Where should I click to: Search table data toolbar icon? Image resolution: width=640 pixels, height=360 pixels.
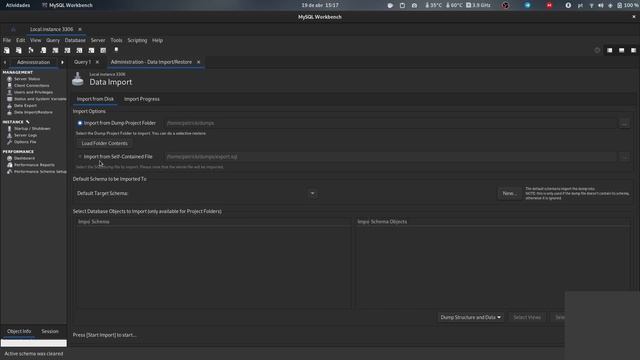coord(103,50)
